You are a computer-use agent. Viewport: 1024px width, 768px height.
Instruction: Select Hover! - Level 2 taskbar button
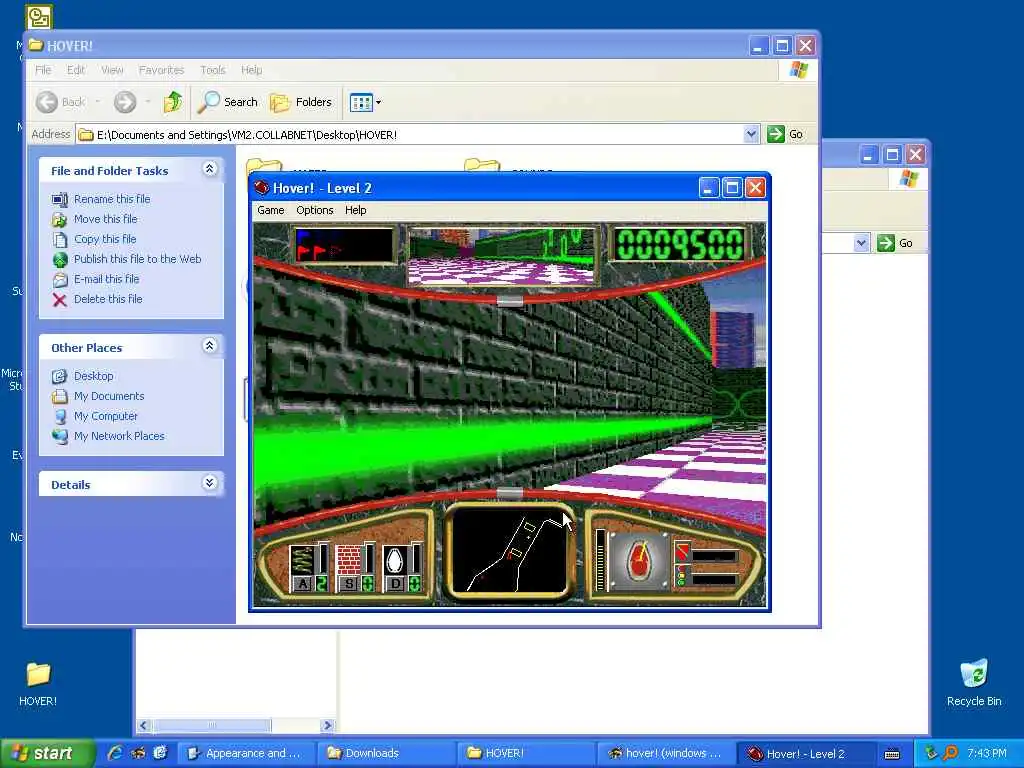point(805,754)
